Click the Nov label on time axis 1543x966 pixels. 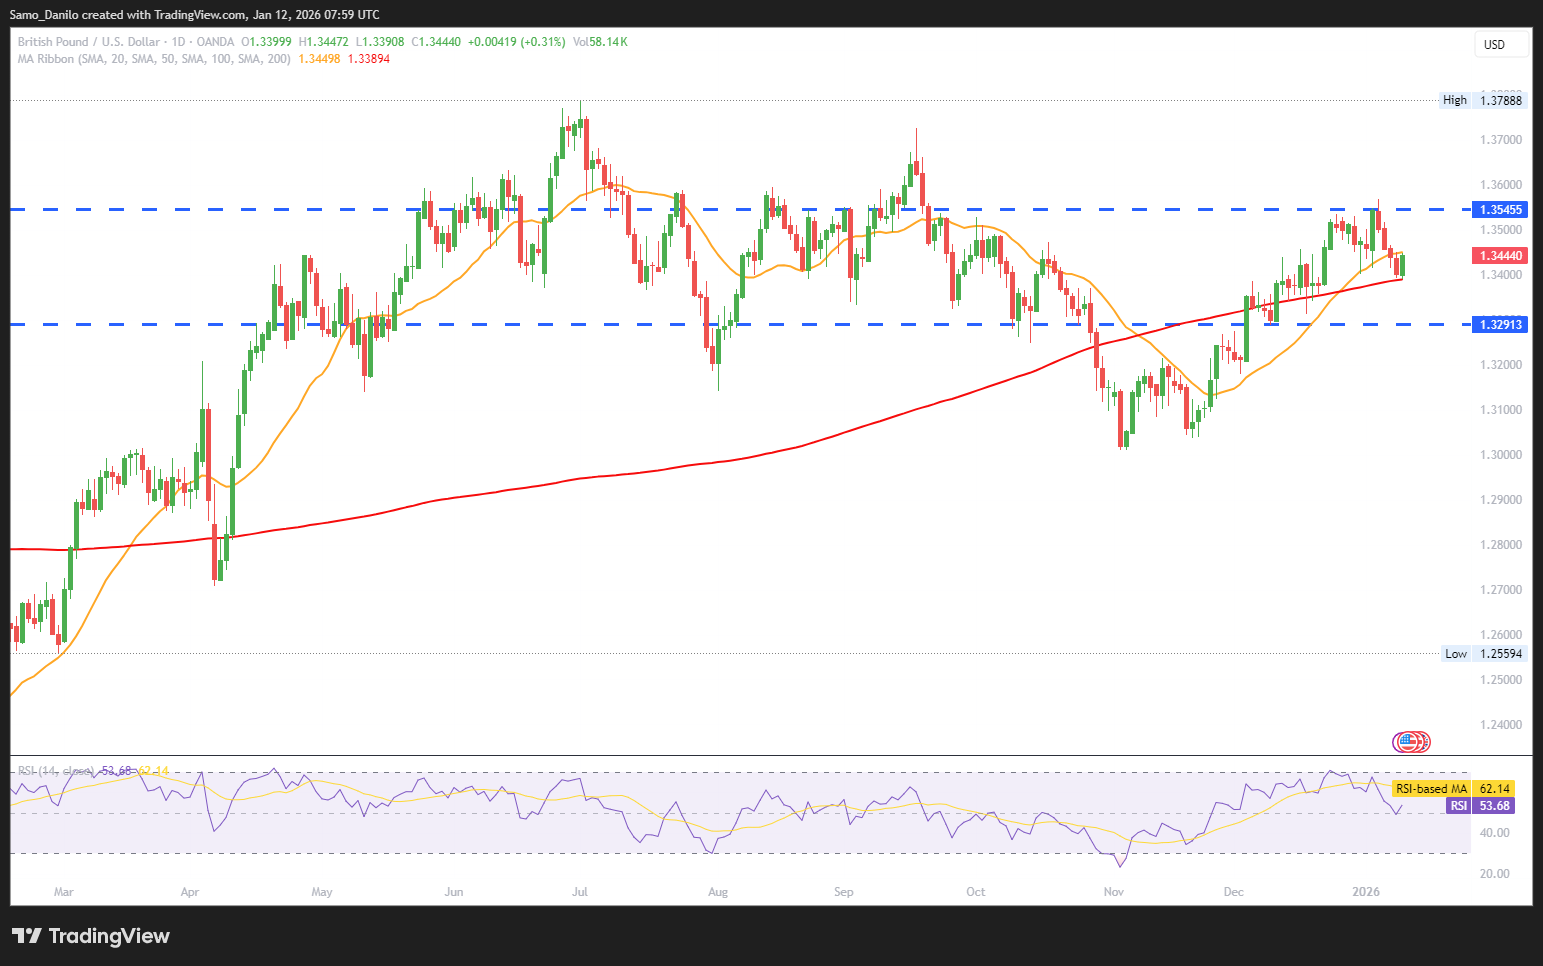pyautogui.click(x=1113, y=892)
